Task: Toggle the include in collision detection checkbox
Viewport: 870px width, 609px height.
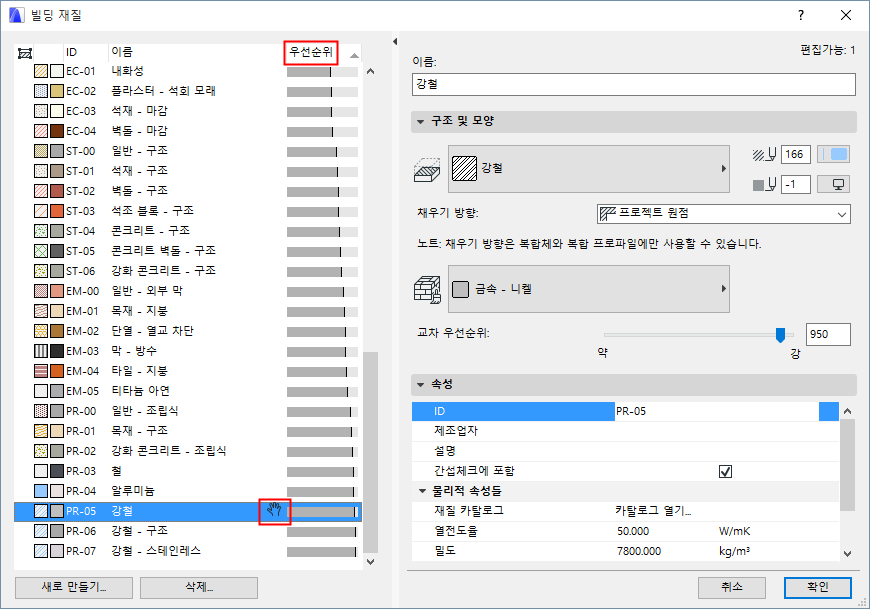Action: [x=725, y=471]
